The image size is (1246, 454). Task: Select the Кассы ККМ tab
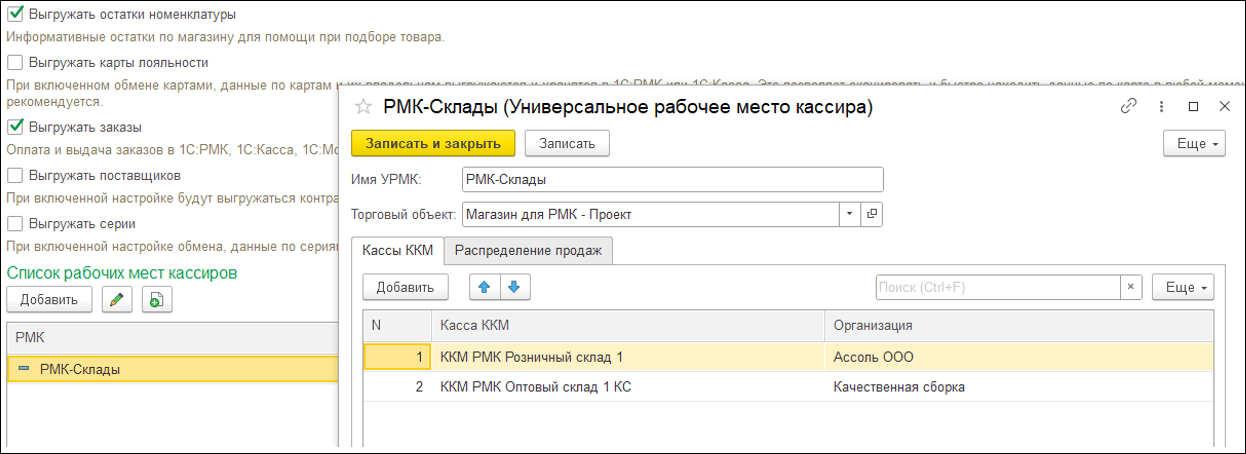tap(397, 250)
